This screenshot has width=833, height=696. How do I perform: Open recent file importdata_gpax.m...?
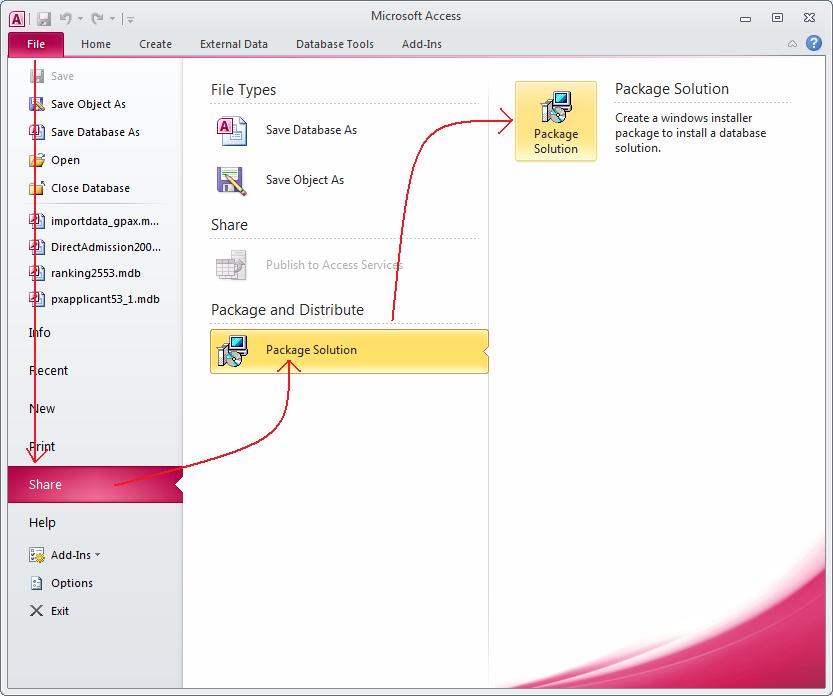(105, 221)
